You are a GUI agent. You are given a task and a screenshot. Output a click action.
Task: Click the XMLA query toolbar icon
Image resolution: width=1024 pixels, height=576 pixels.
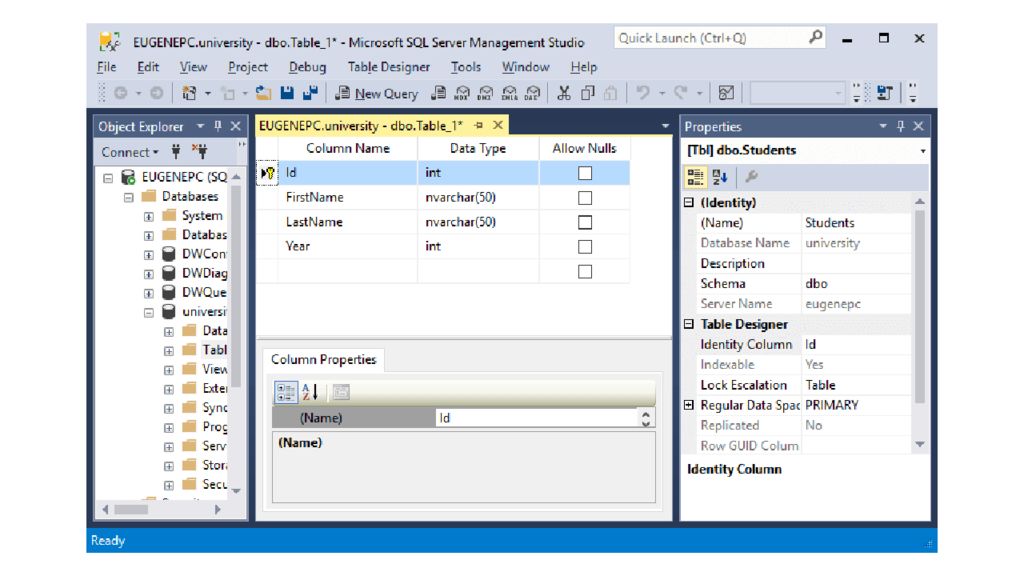click(x=509, y=93)
